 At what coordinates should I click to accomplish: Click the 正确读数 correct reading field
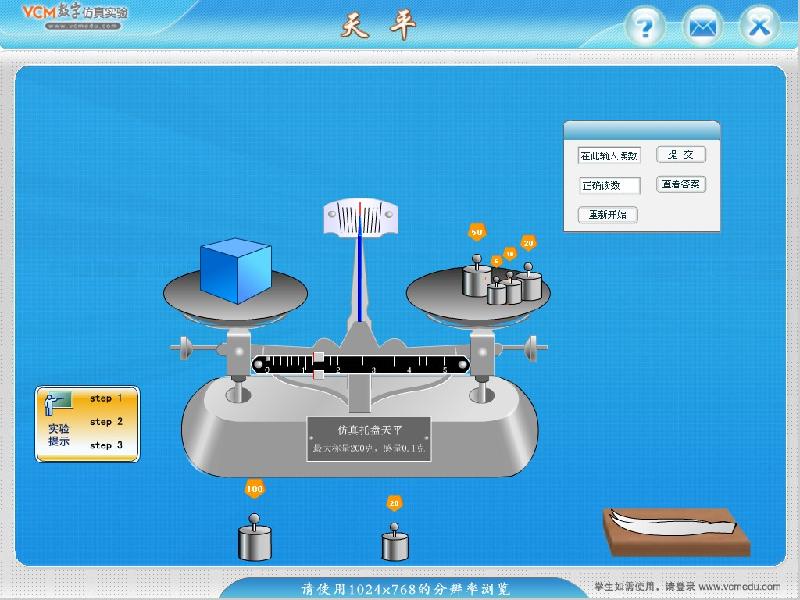609,185
